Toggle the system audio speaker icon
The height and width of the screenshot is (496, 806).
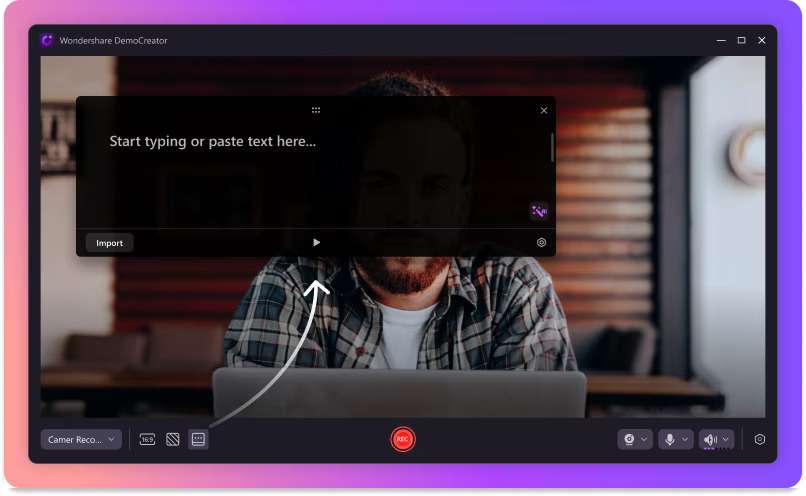point(710,440)
